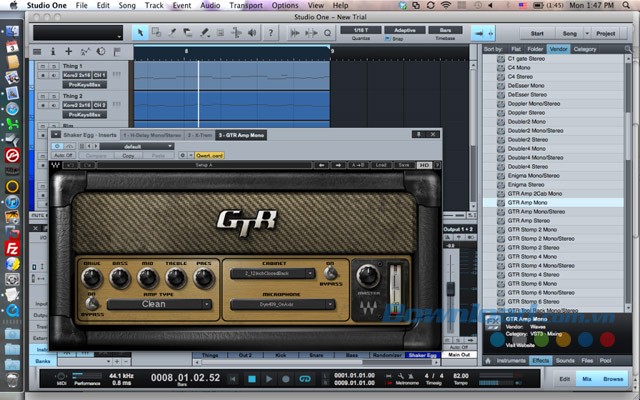Viewport: 640px width, 400px height.
Task: Open the Audio menu
Action: 210,5
